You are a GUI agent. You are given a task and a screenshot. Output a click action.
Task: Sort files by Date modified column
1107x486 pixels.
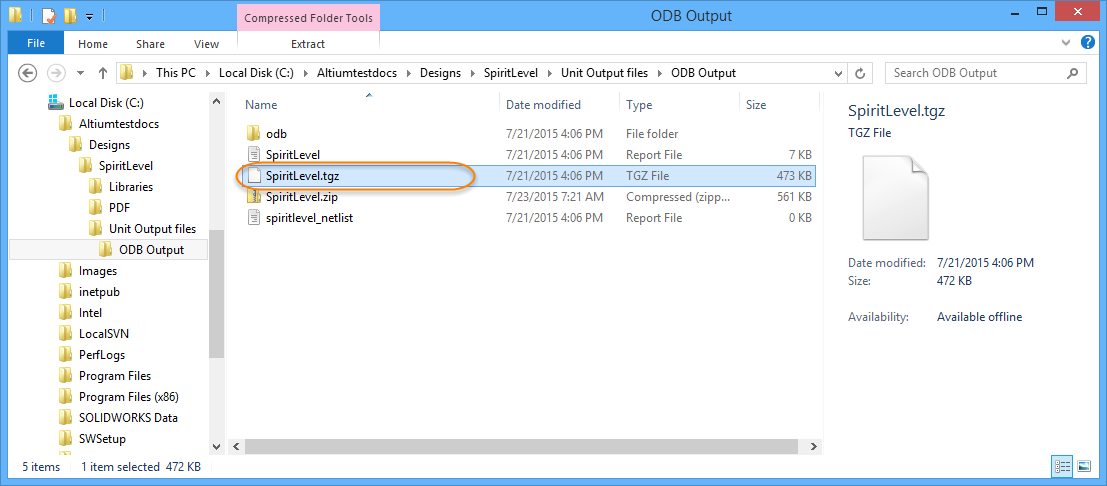pyautogui.click(x=543, y=105)
